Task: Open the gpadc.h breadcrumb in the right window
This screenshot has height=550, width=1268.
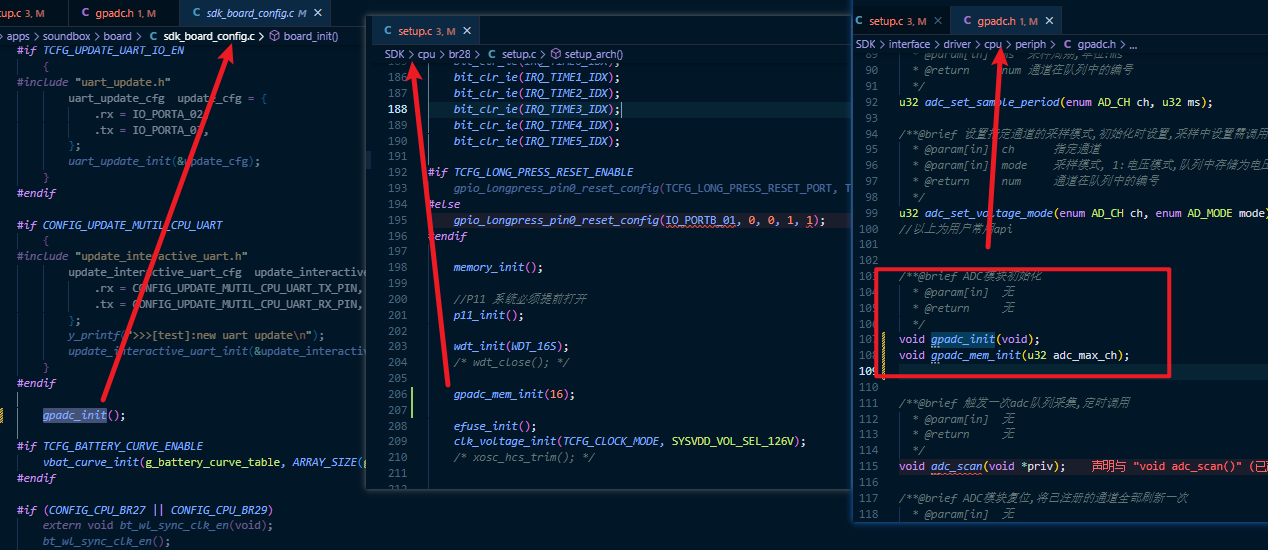Action: tap(1097, 44)
